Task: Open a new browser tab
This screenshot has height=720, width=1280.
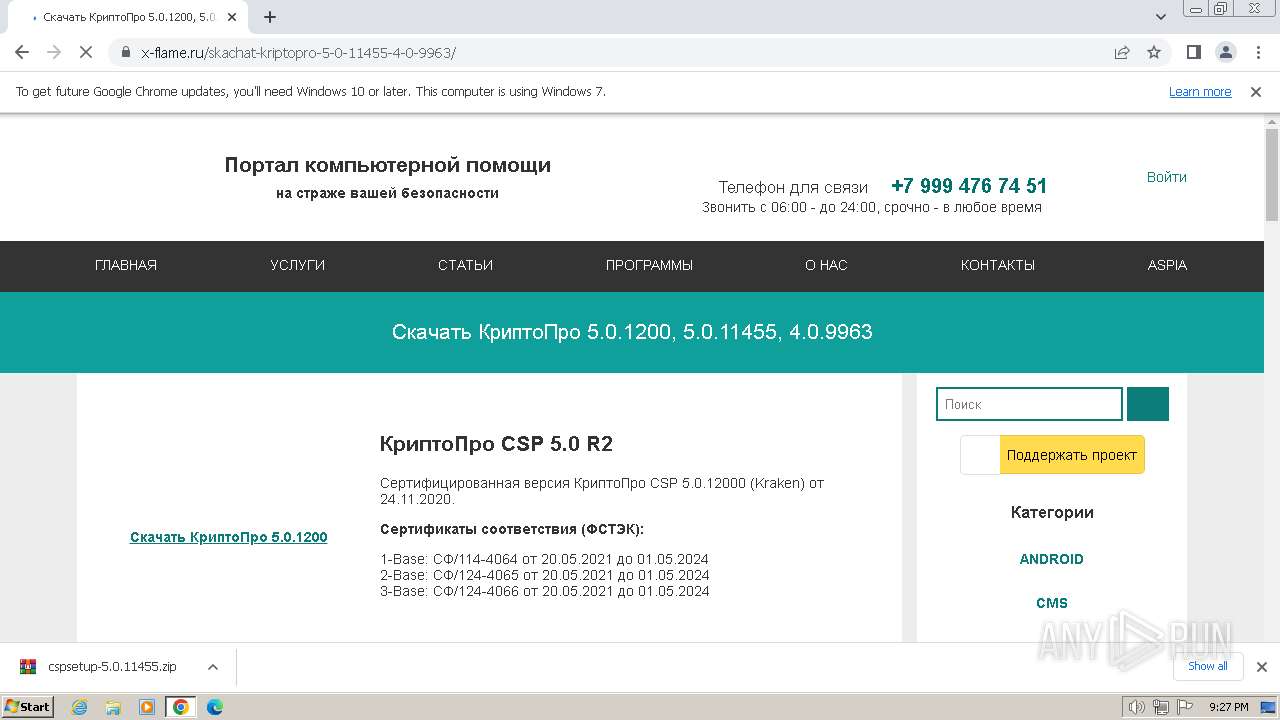Action: [270, 17]
